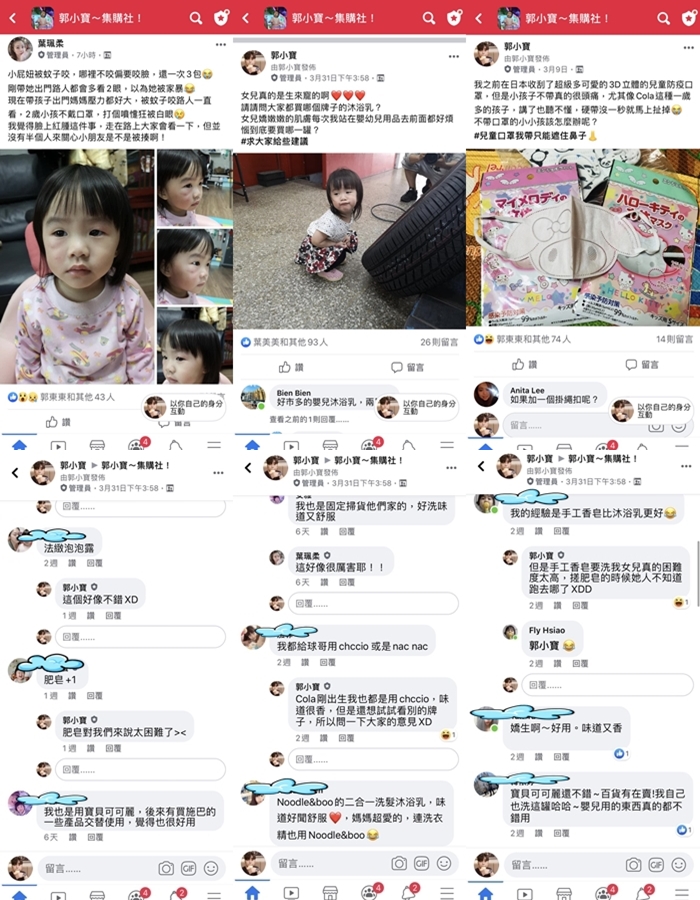View 查看之前的1則回覆 earlier replies
Image resolution: width=700 pixels, height=900 pixels.
click(x=309, y=420)
